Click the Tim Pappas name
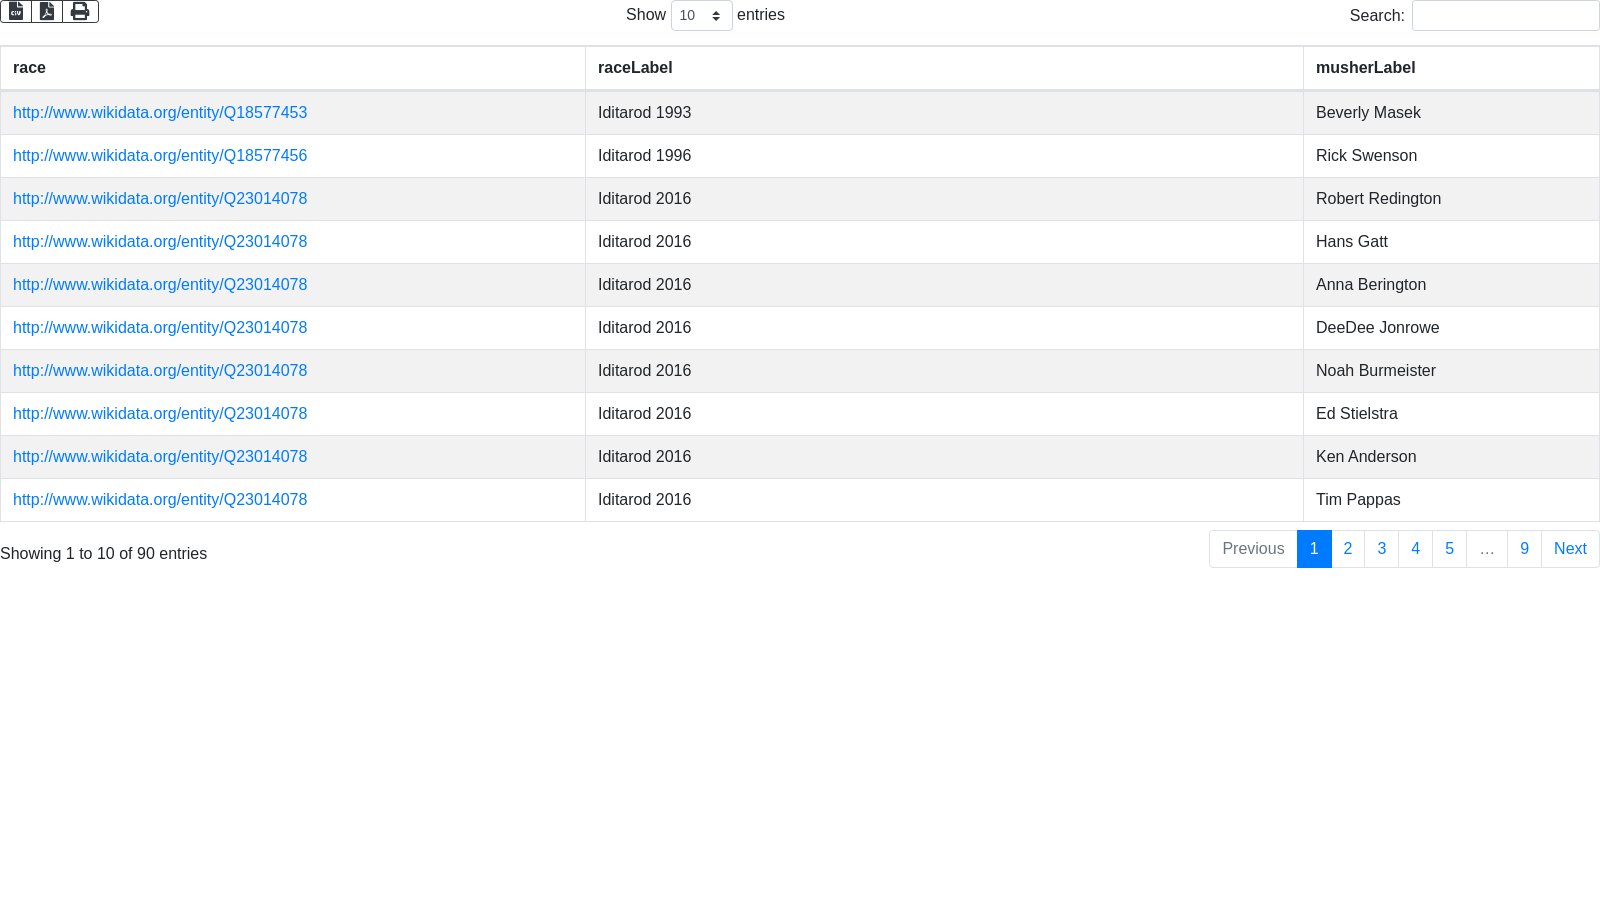 click(x=1358, y=500)
